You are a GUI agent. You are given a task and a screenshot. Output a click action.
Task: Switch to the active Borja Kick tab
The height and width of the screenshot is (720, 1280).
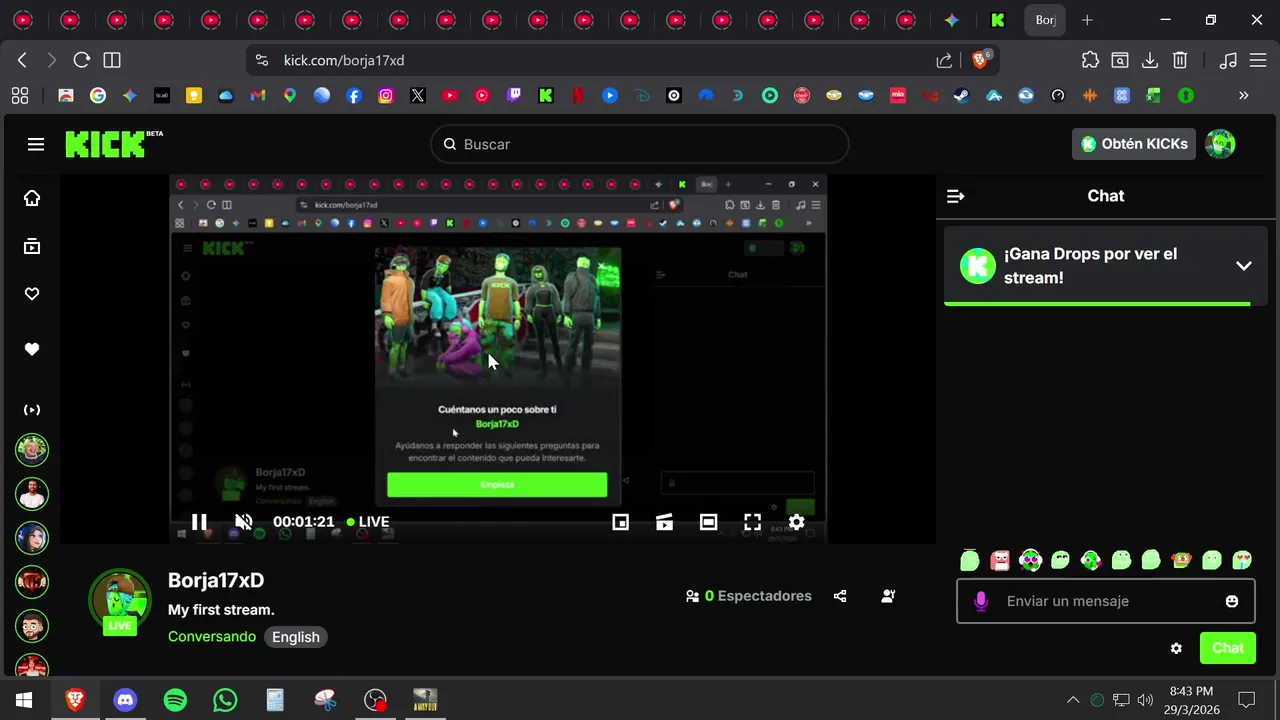[1045, 20]
